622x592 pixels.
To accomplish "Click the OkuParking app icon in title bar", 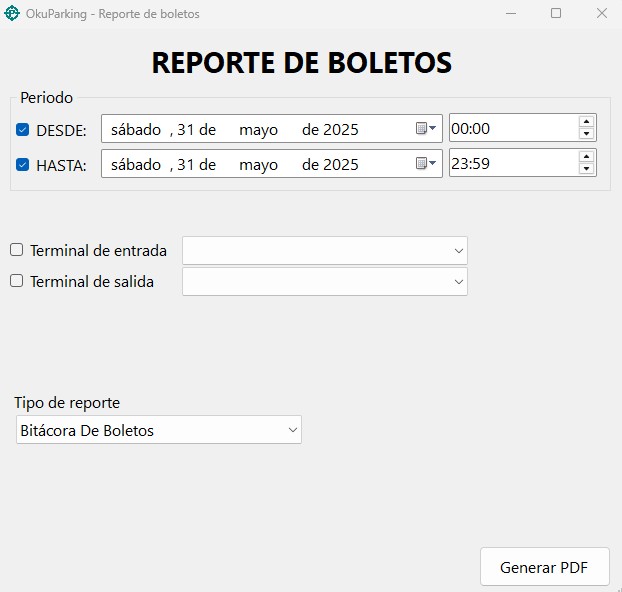I will 12,14.
